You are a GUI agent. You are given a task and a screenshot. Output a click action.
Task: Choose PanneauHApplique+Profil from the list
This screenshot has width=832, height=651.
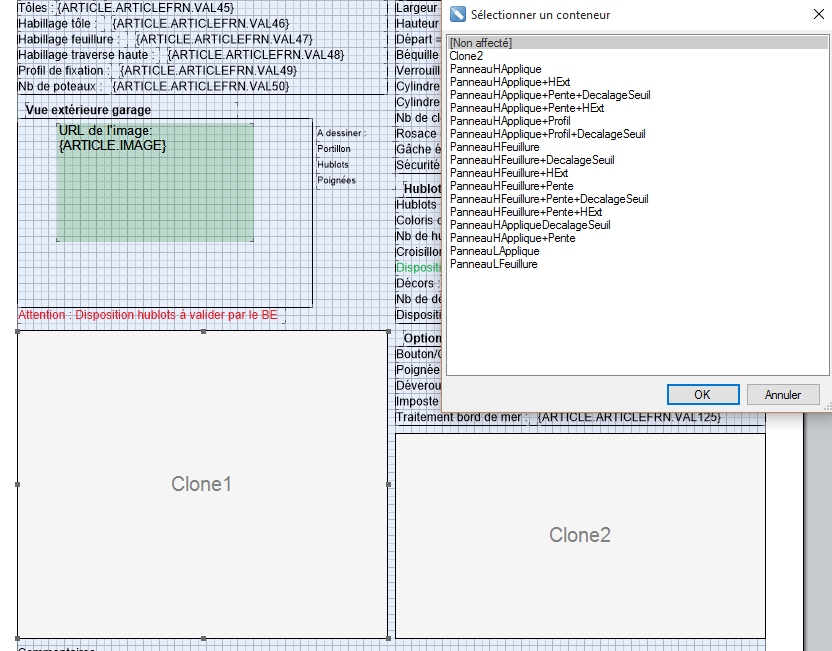pyautogui.click(x=510, y=121)
